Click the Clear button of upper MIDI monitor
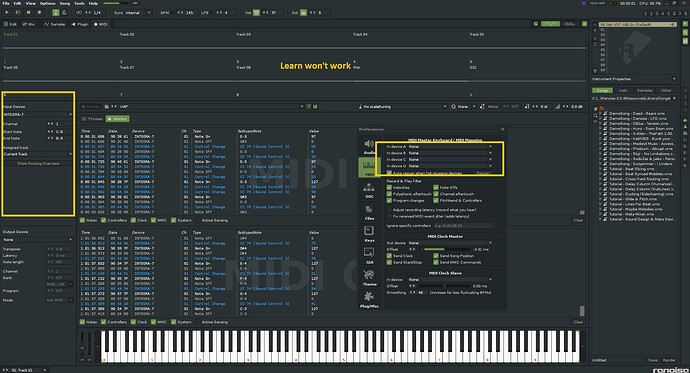 [x=578, y=220]
